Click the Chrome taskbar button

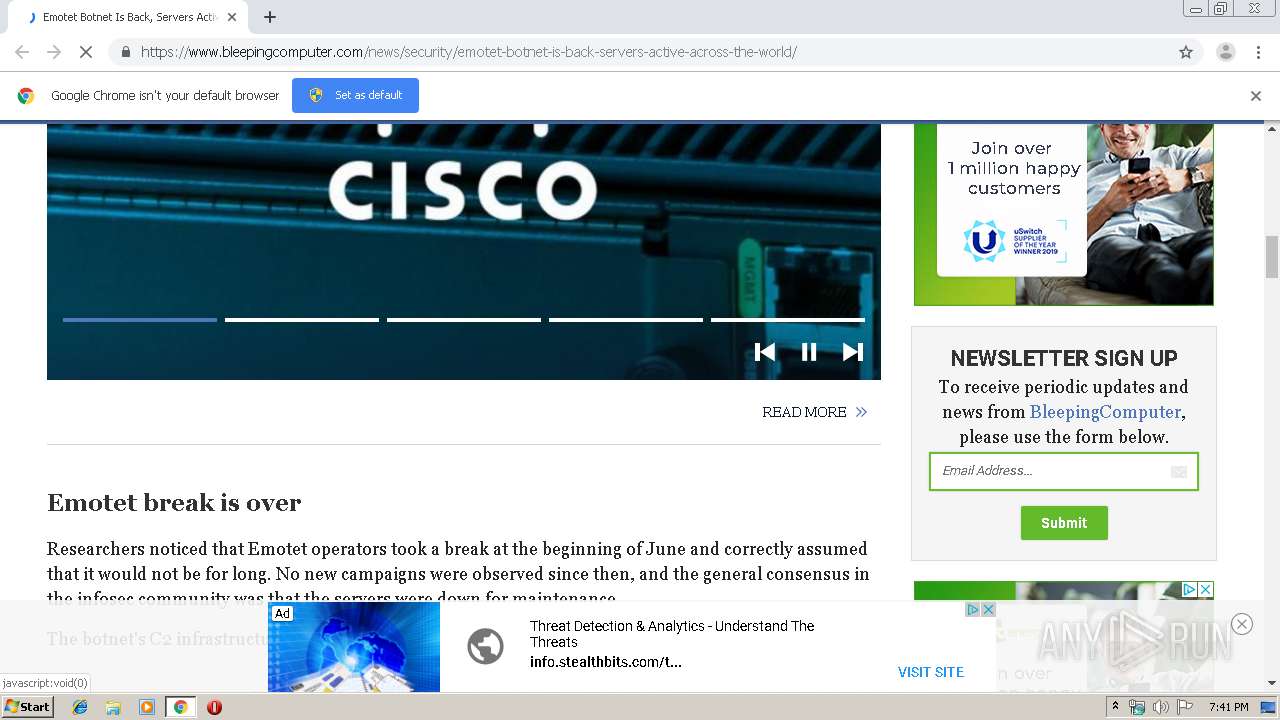180,707
